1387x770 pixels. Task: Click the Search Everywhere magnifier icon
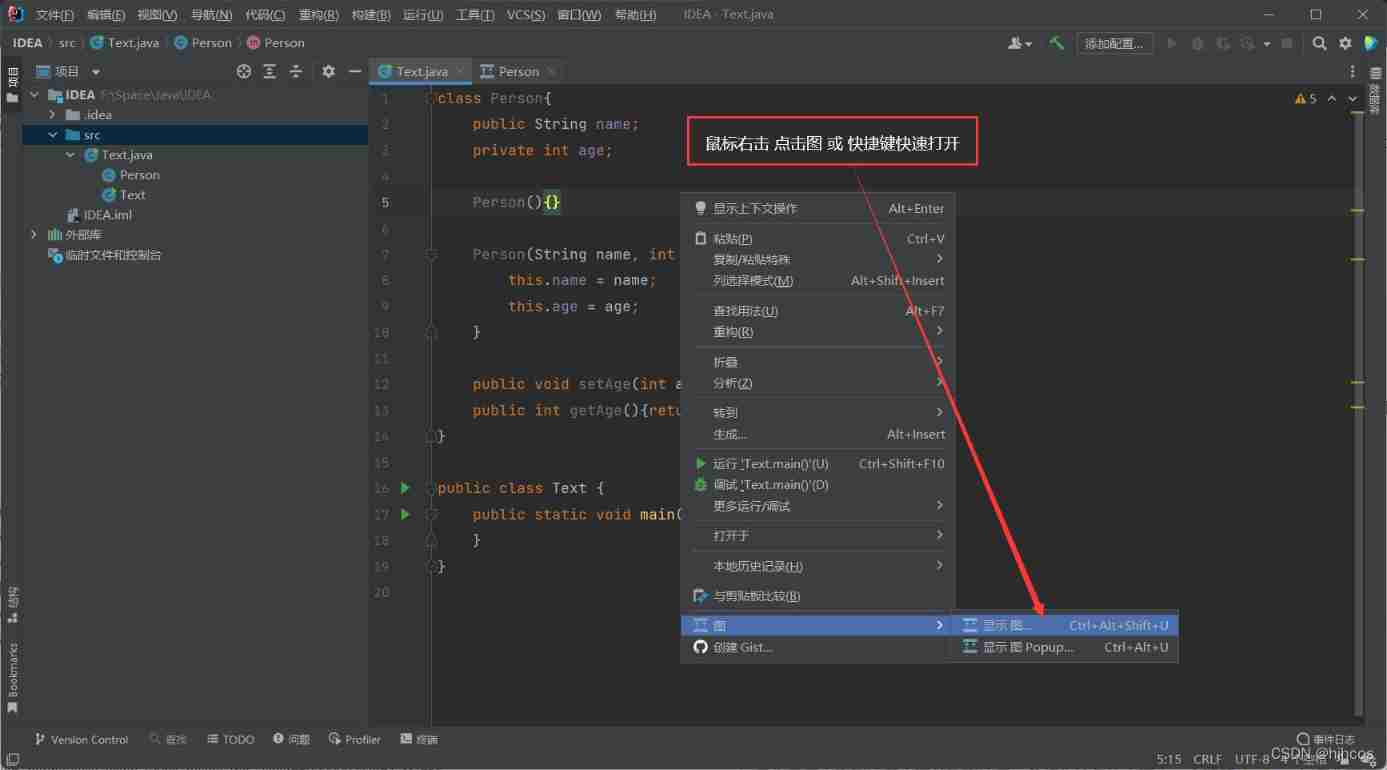coord(1319,43)
